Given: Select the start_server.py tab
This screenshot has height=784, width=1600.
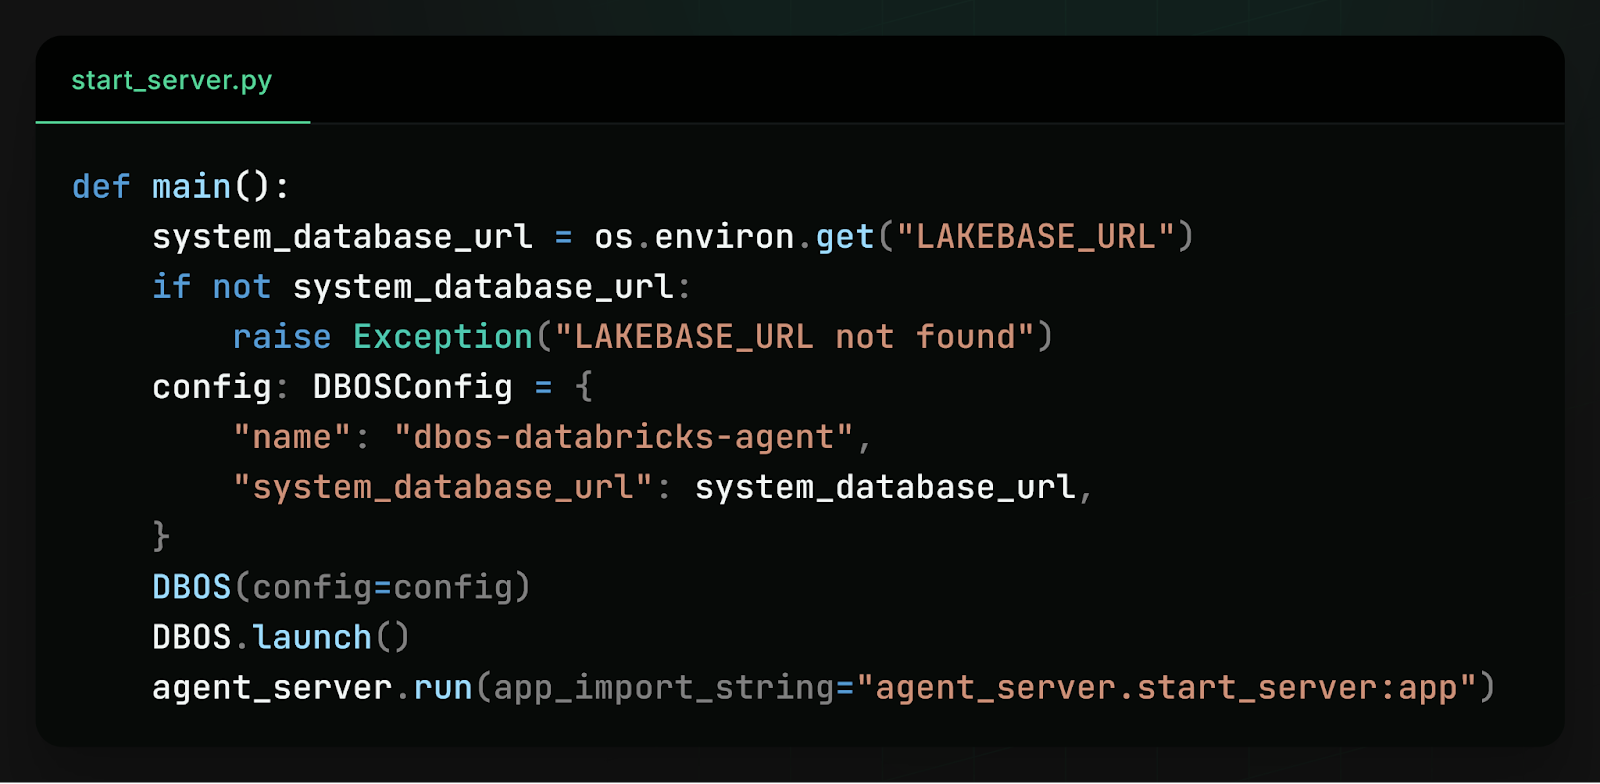Looking at the screenshot, I should 172,80.
